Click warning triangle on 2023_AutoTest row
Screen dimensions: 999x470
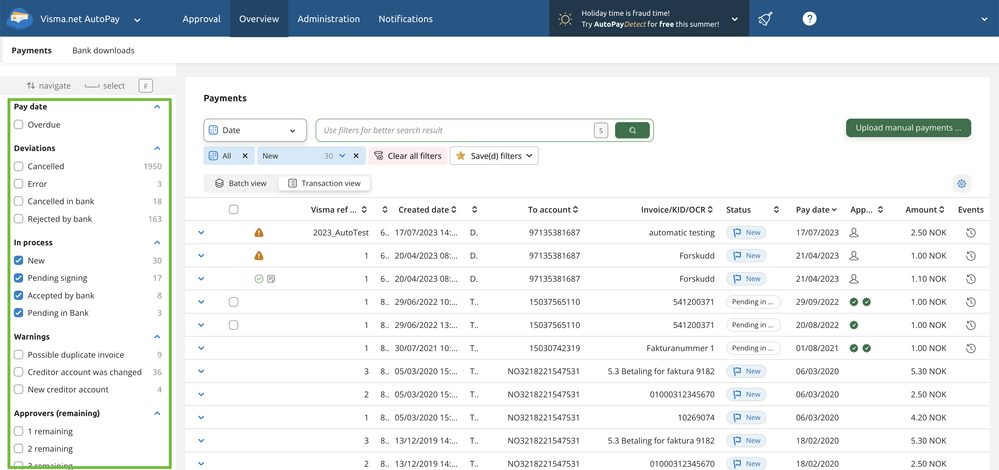coord(259,233)
